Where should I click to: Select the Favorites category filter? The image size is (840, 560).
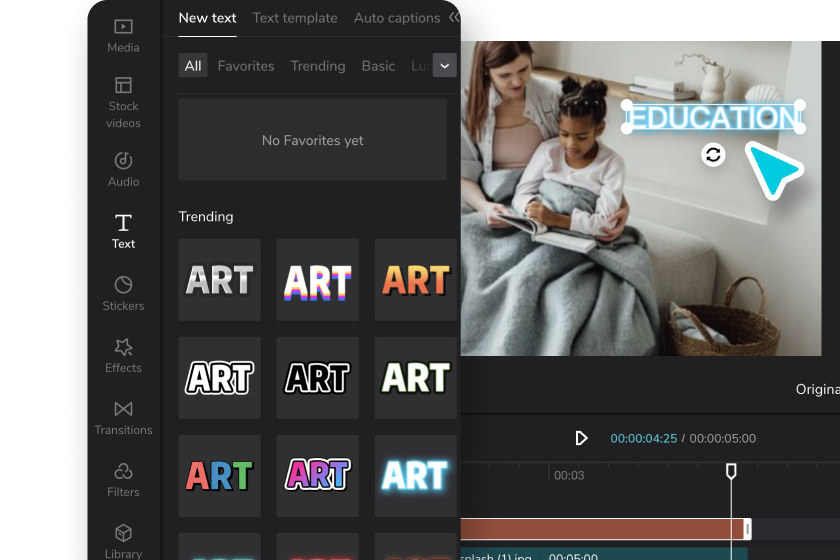point(246,66)
